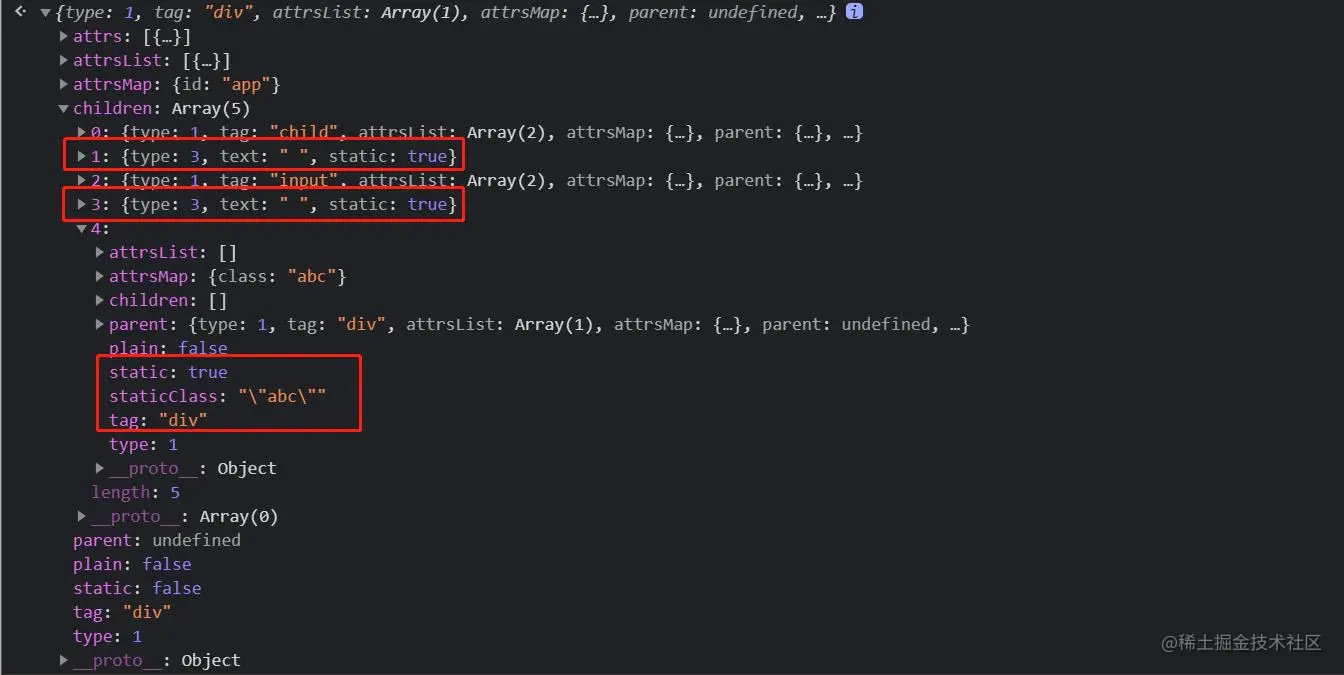Expand attrsMap with class "abc"

tap(99, 276)
